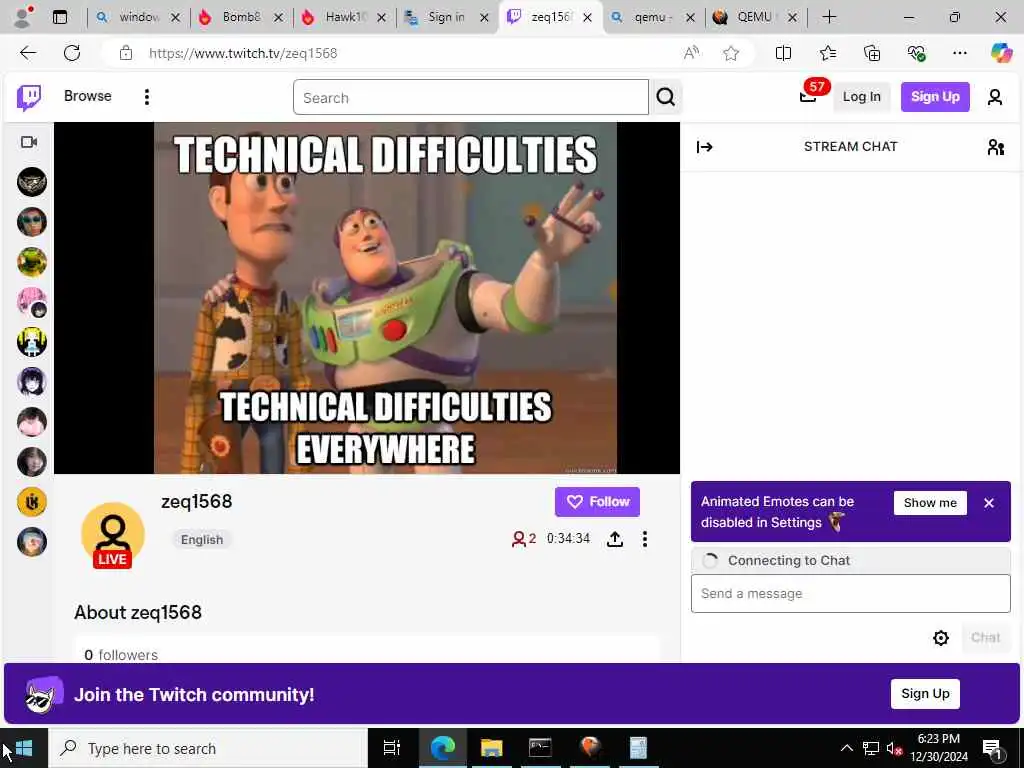Image resolution: width=1024 pixels, height=768 pixels.
Task: Open the green frog avatar channel
Action: 32,263
